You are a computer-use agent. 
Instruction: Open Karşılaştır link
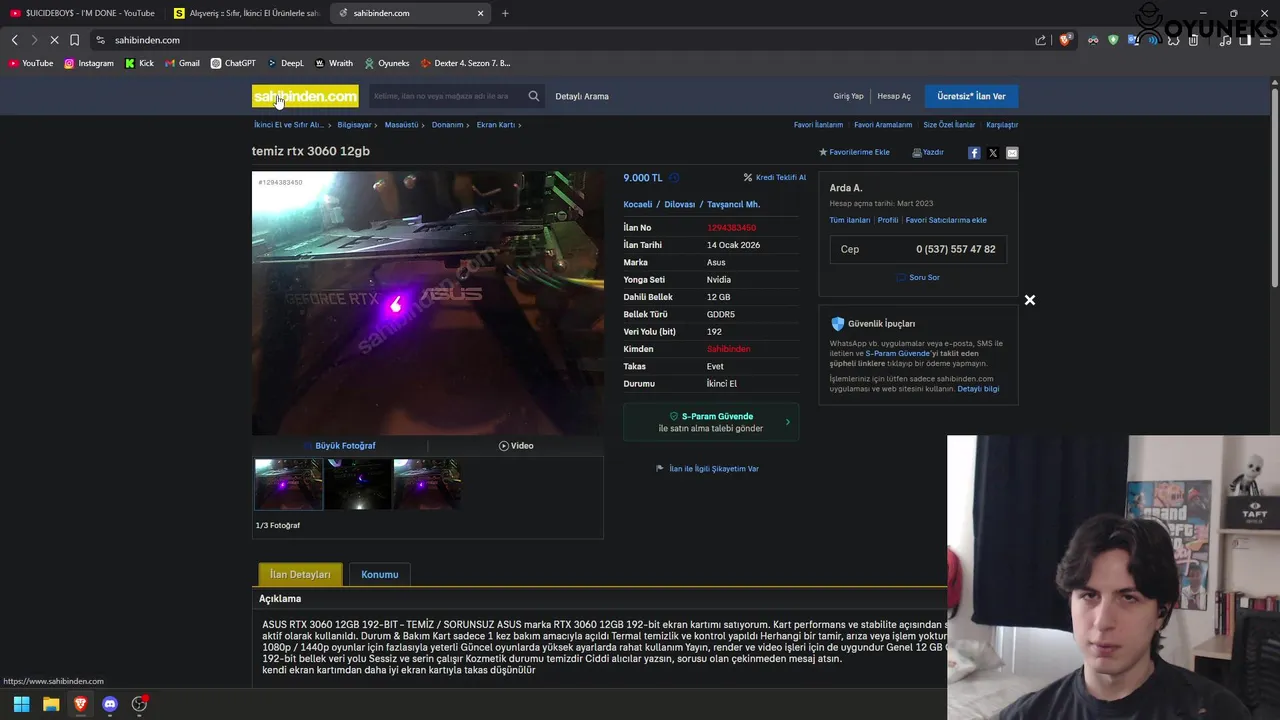(1002, 125)
